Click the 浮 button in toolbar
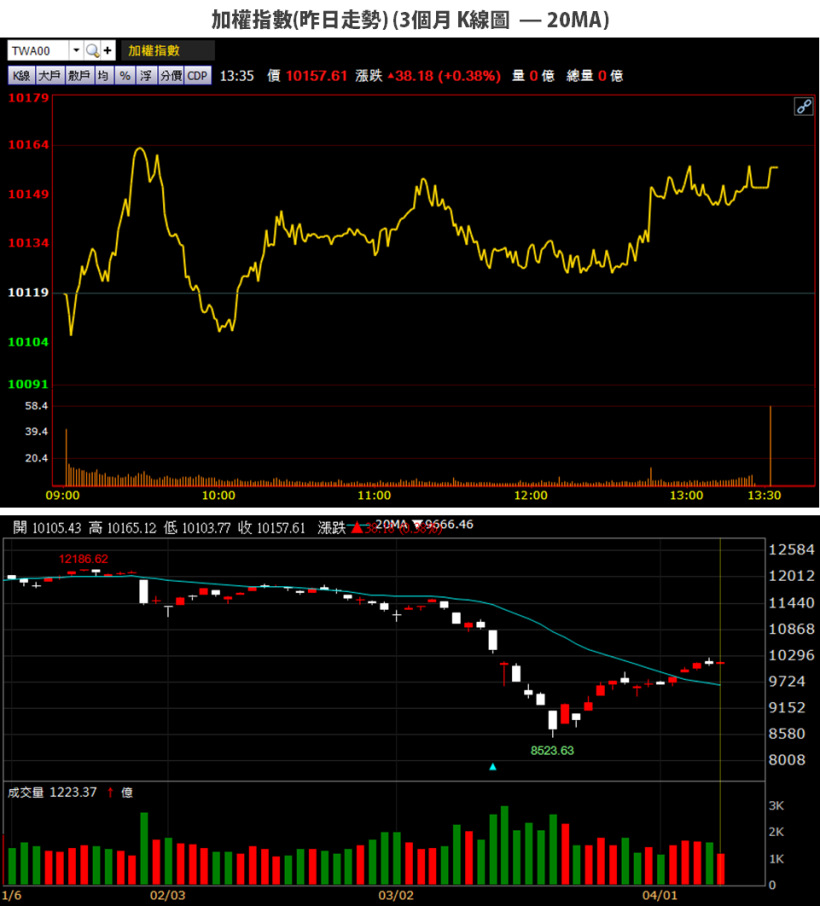This screenshot has width=820, height=906. pos(146,76)
